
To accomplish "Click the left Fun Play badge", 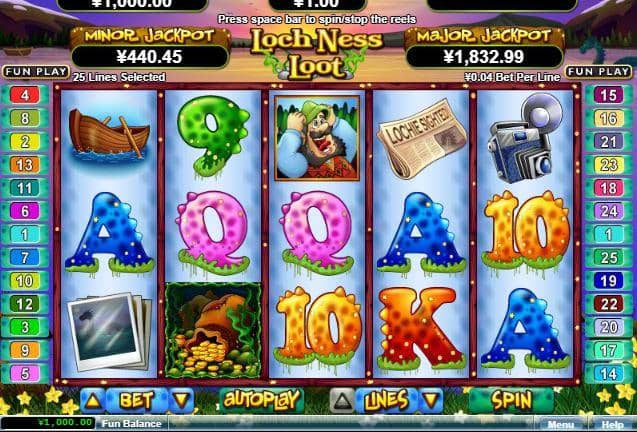I will (x=36, y=72).
